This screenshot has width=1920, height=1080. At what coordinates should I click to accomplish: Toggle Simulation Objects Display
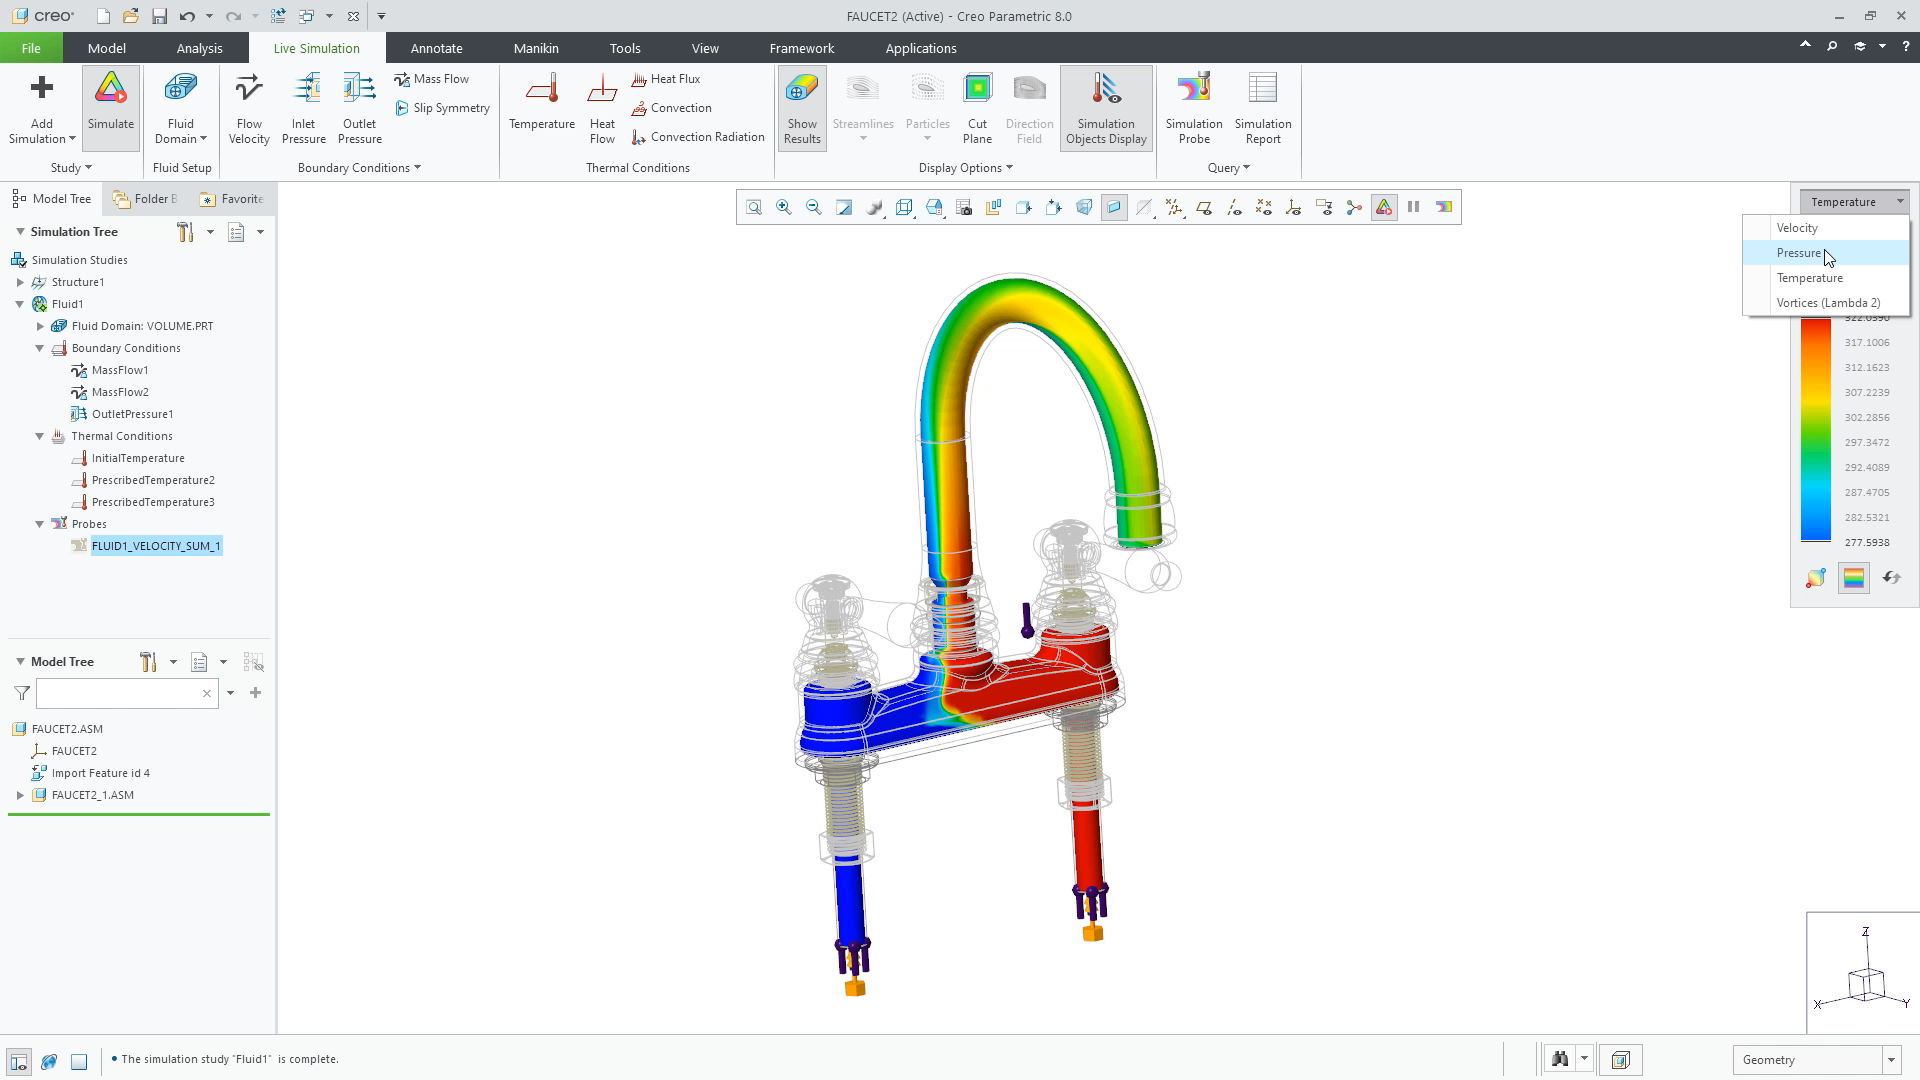1105,105
